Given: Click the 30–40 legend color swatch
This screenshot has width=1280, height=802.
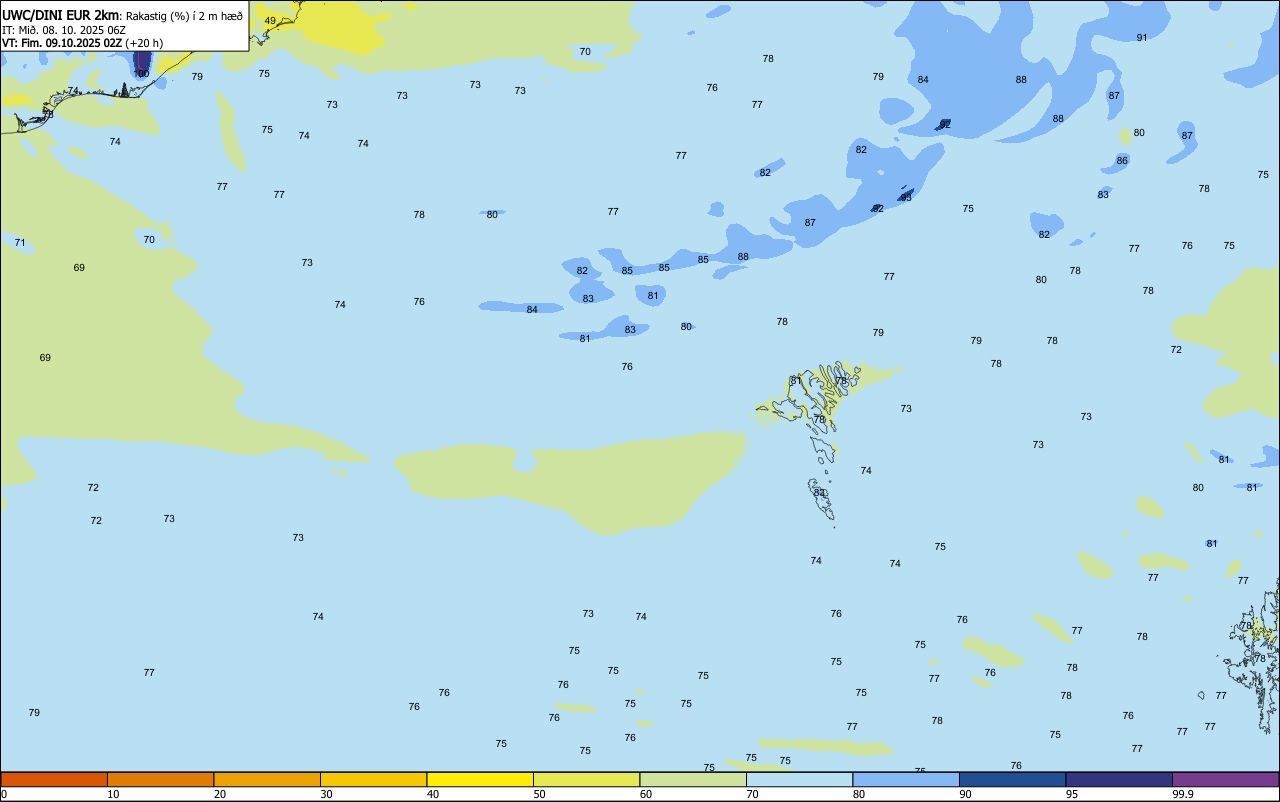Looking at the screenshot, I should 373,779.
